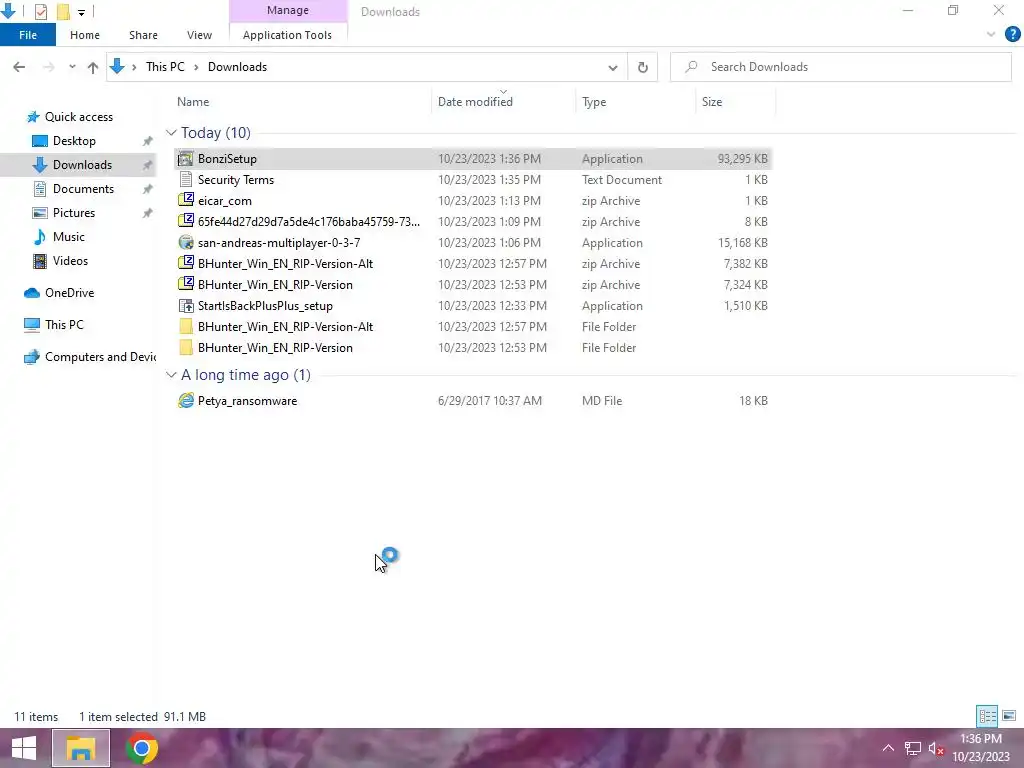Select the 65fe44d27d29d7a5de4c zip file icon
This screenshot has height=768, width=1024.
186,221
